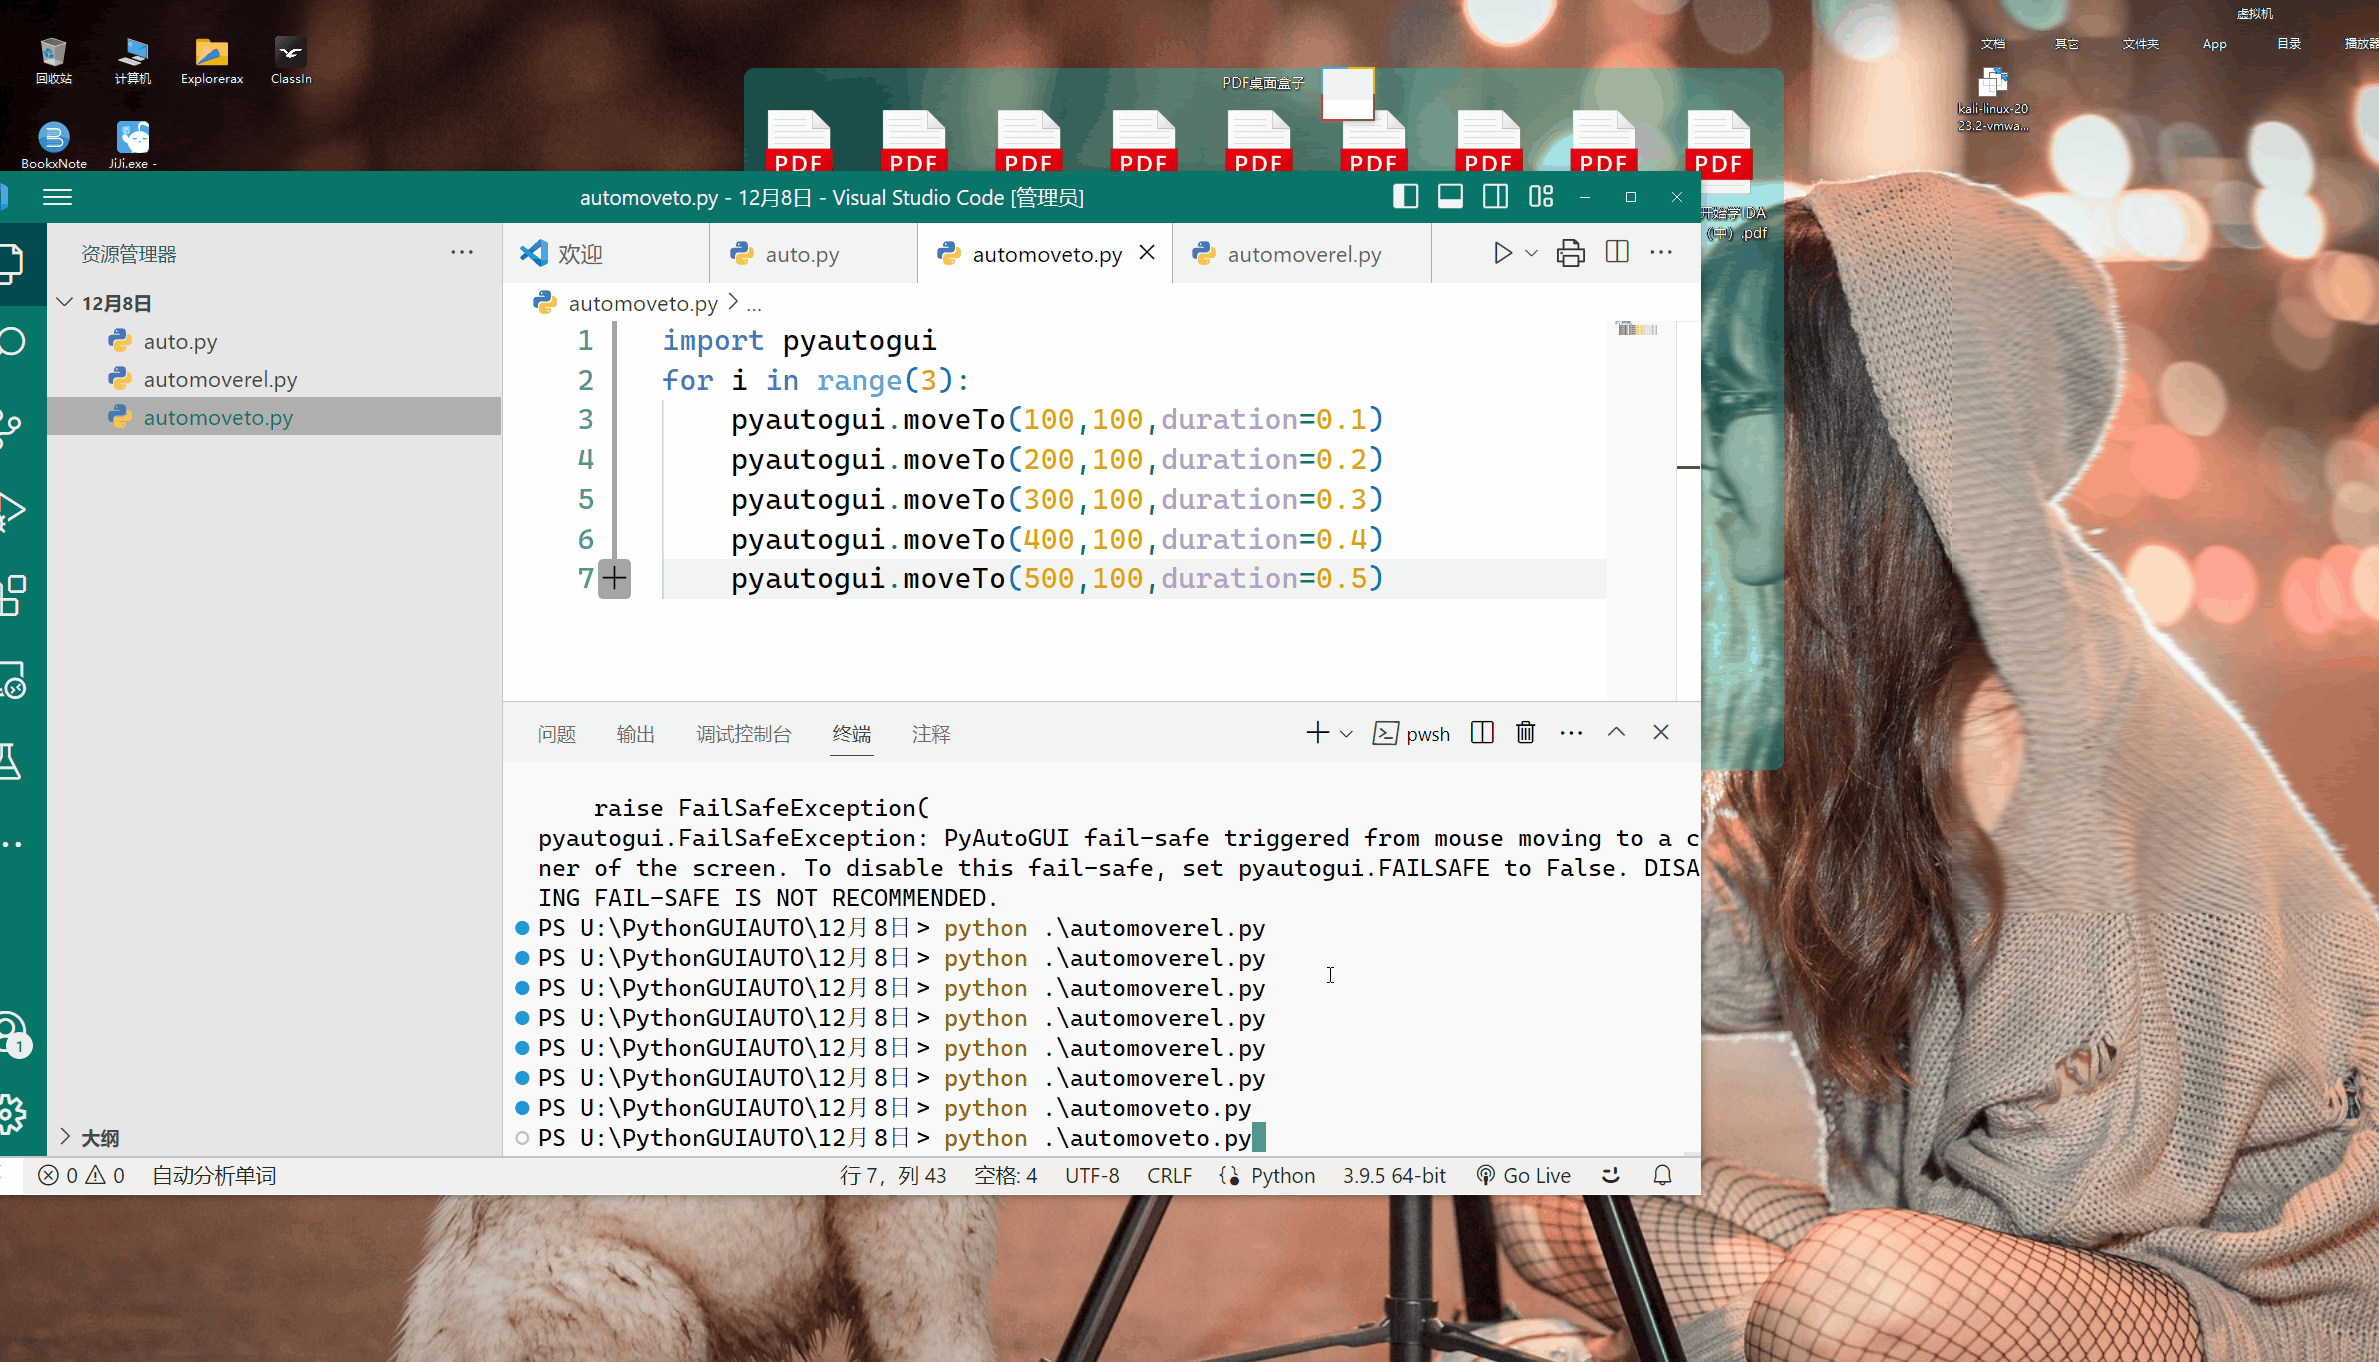The width and height of the screenshot is (2379, 1362).
Task: Run the Python file with play button
Action: click(1502, 253)
